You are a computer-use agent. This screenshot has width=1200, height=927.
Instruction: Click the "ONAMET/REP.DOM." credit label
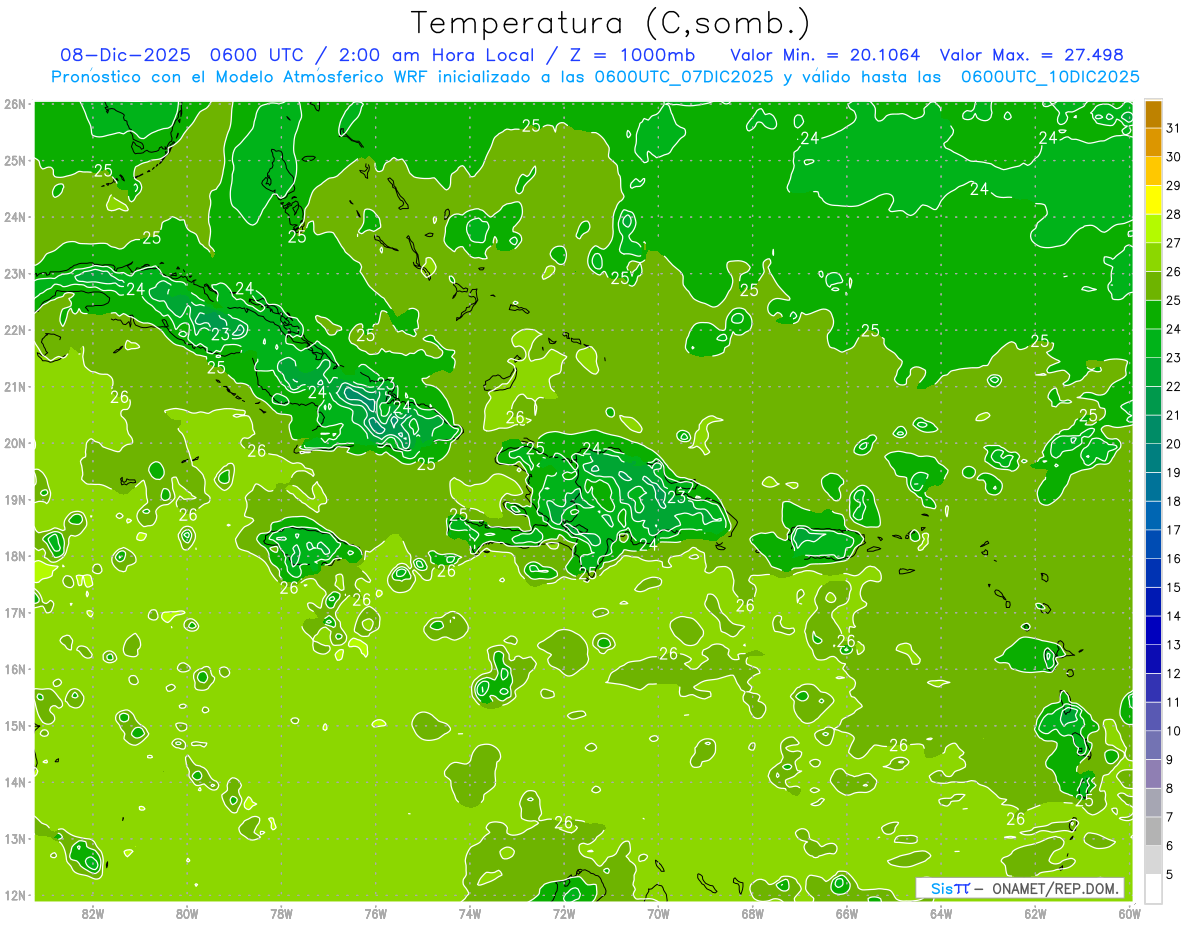click(1054, 888)
